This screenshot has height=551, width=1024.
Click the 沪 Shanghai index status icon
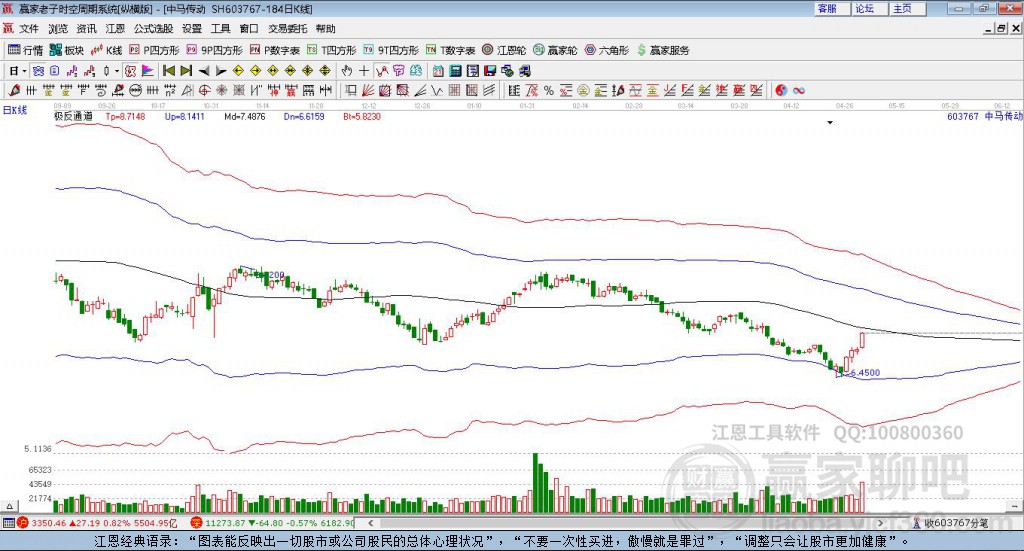(23, 523)
